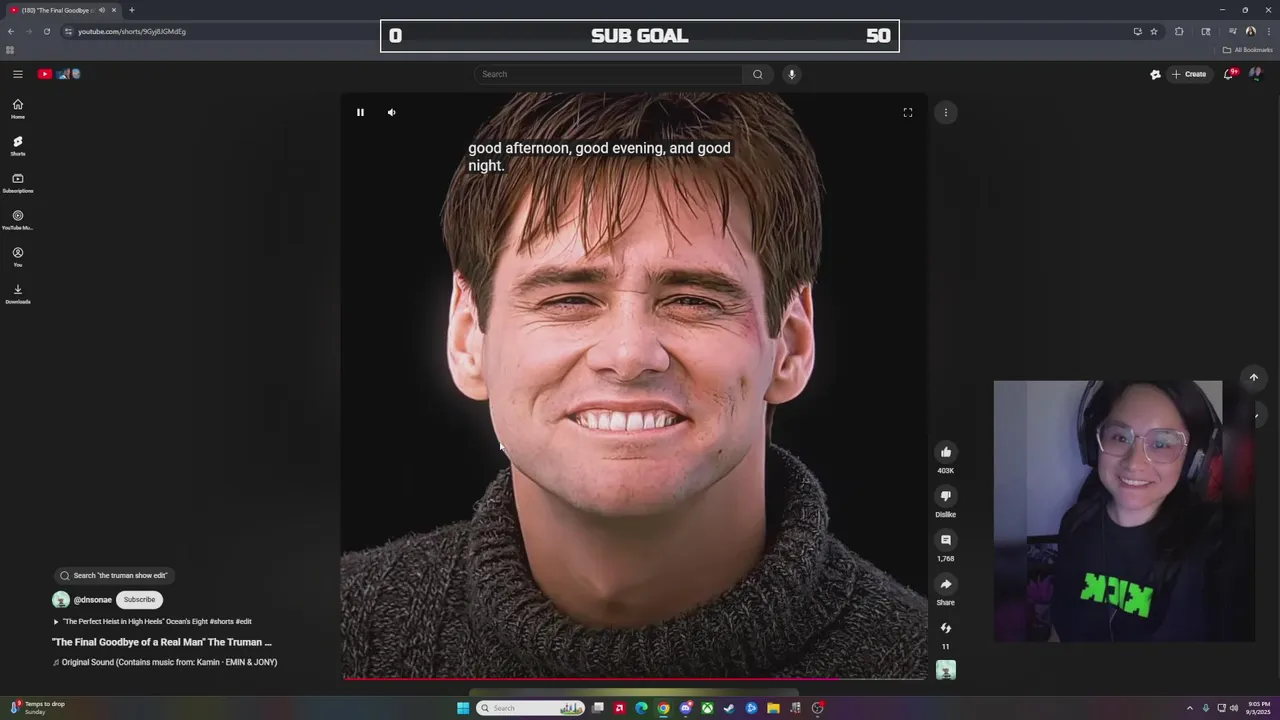1280x720 pixels.
Task: Mute the tab via its audio indicator
Action: pyautogui.click(x=101, y=10)
